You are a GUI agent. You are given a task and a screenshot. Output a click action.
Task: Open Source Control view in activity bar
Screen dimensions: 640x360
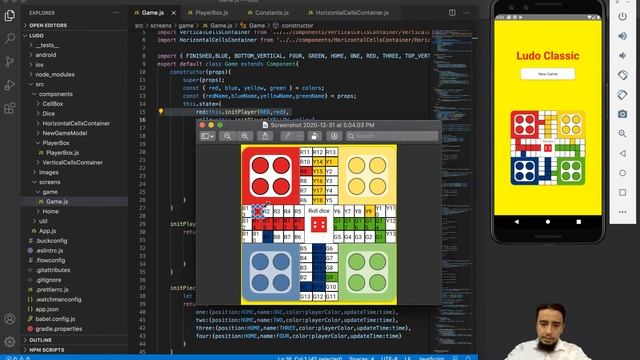pos(9,62)
